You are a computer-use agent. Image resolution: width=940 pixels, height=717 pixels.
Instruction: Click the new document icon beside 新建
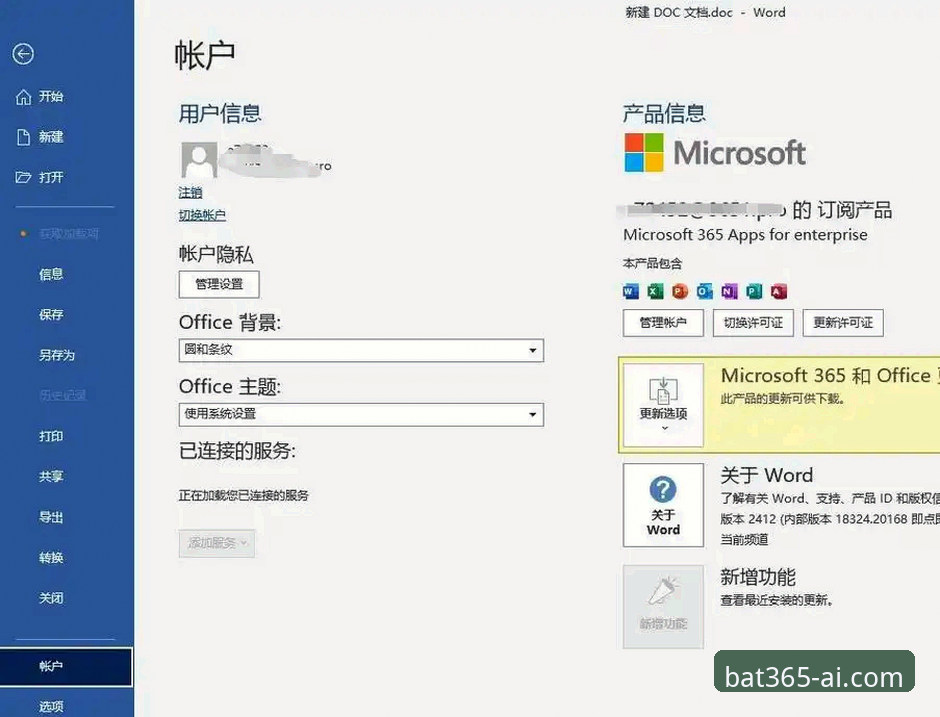23,137
